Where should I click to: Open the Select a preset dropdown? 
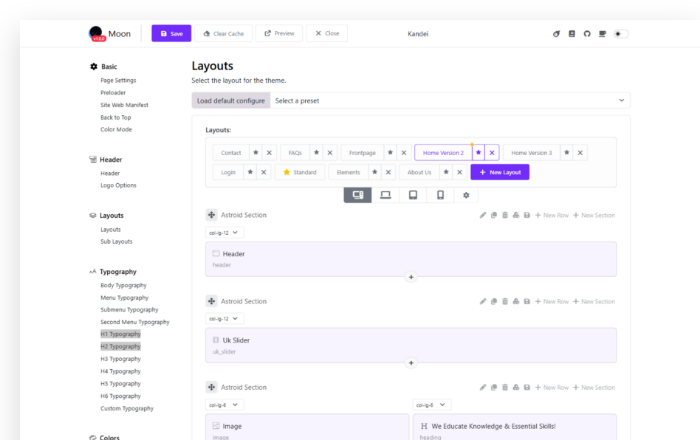coord(450,100)
